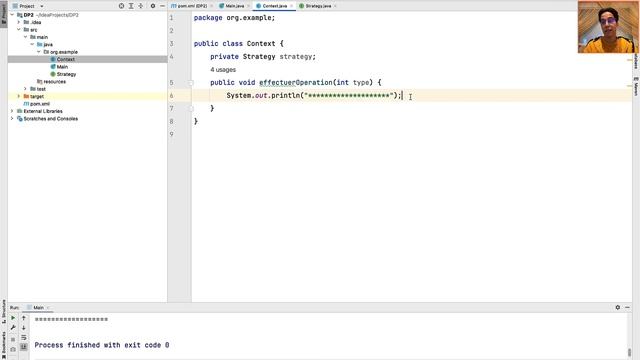Viewport: 640px width, 360px height.
Task: Click 'public class Context' declaration
Action: [x=234, y=44]
